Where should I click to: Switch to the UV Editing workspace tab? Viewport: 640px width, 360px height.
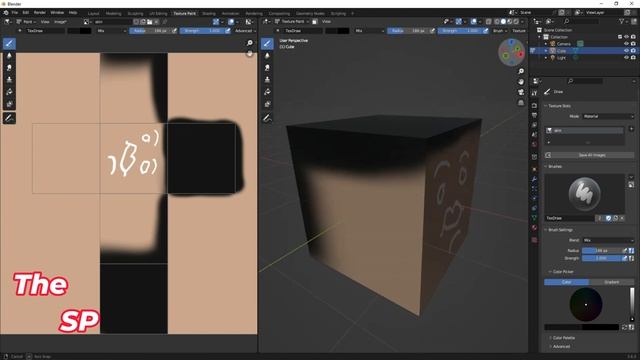(x=158, y=13)
